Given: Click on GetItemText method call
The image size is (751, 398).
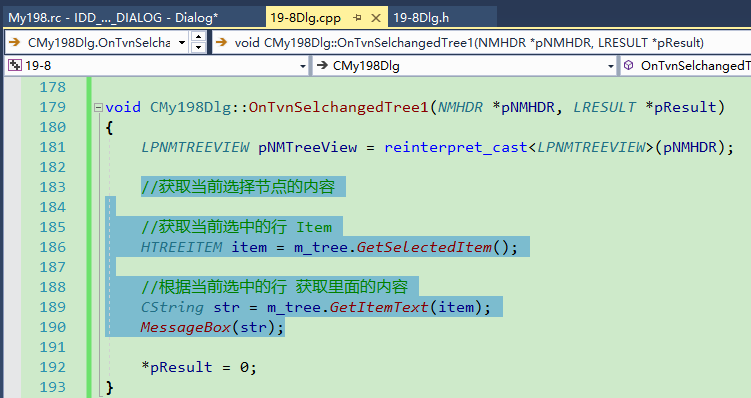Looking at the screenshot, I should [x=379, y=307].
